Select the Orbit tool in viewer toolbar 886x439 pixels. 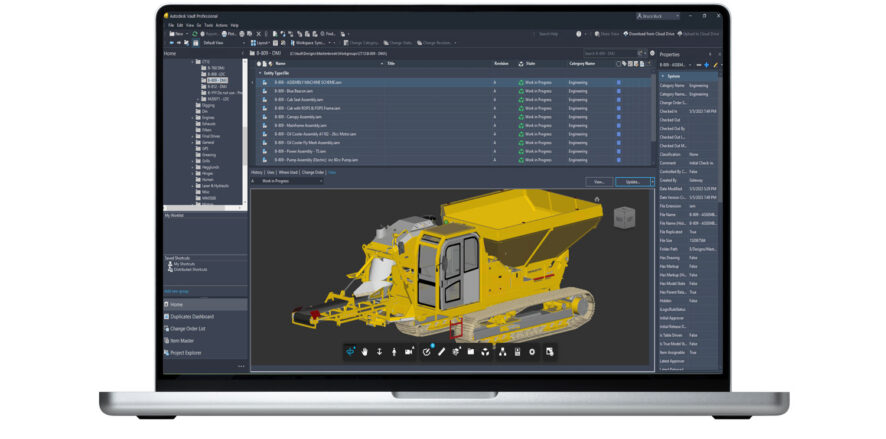350,352
